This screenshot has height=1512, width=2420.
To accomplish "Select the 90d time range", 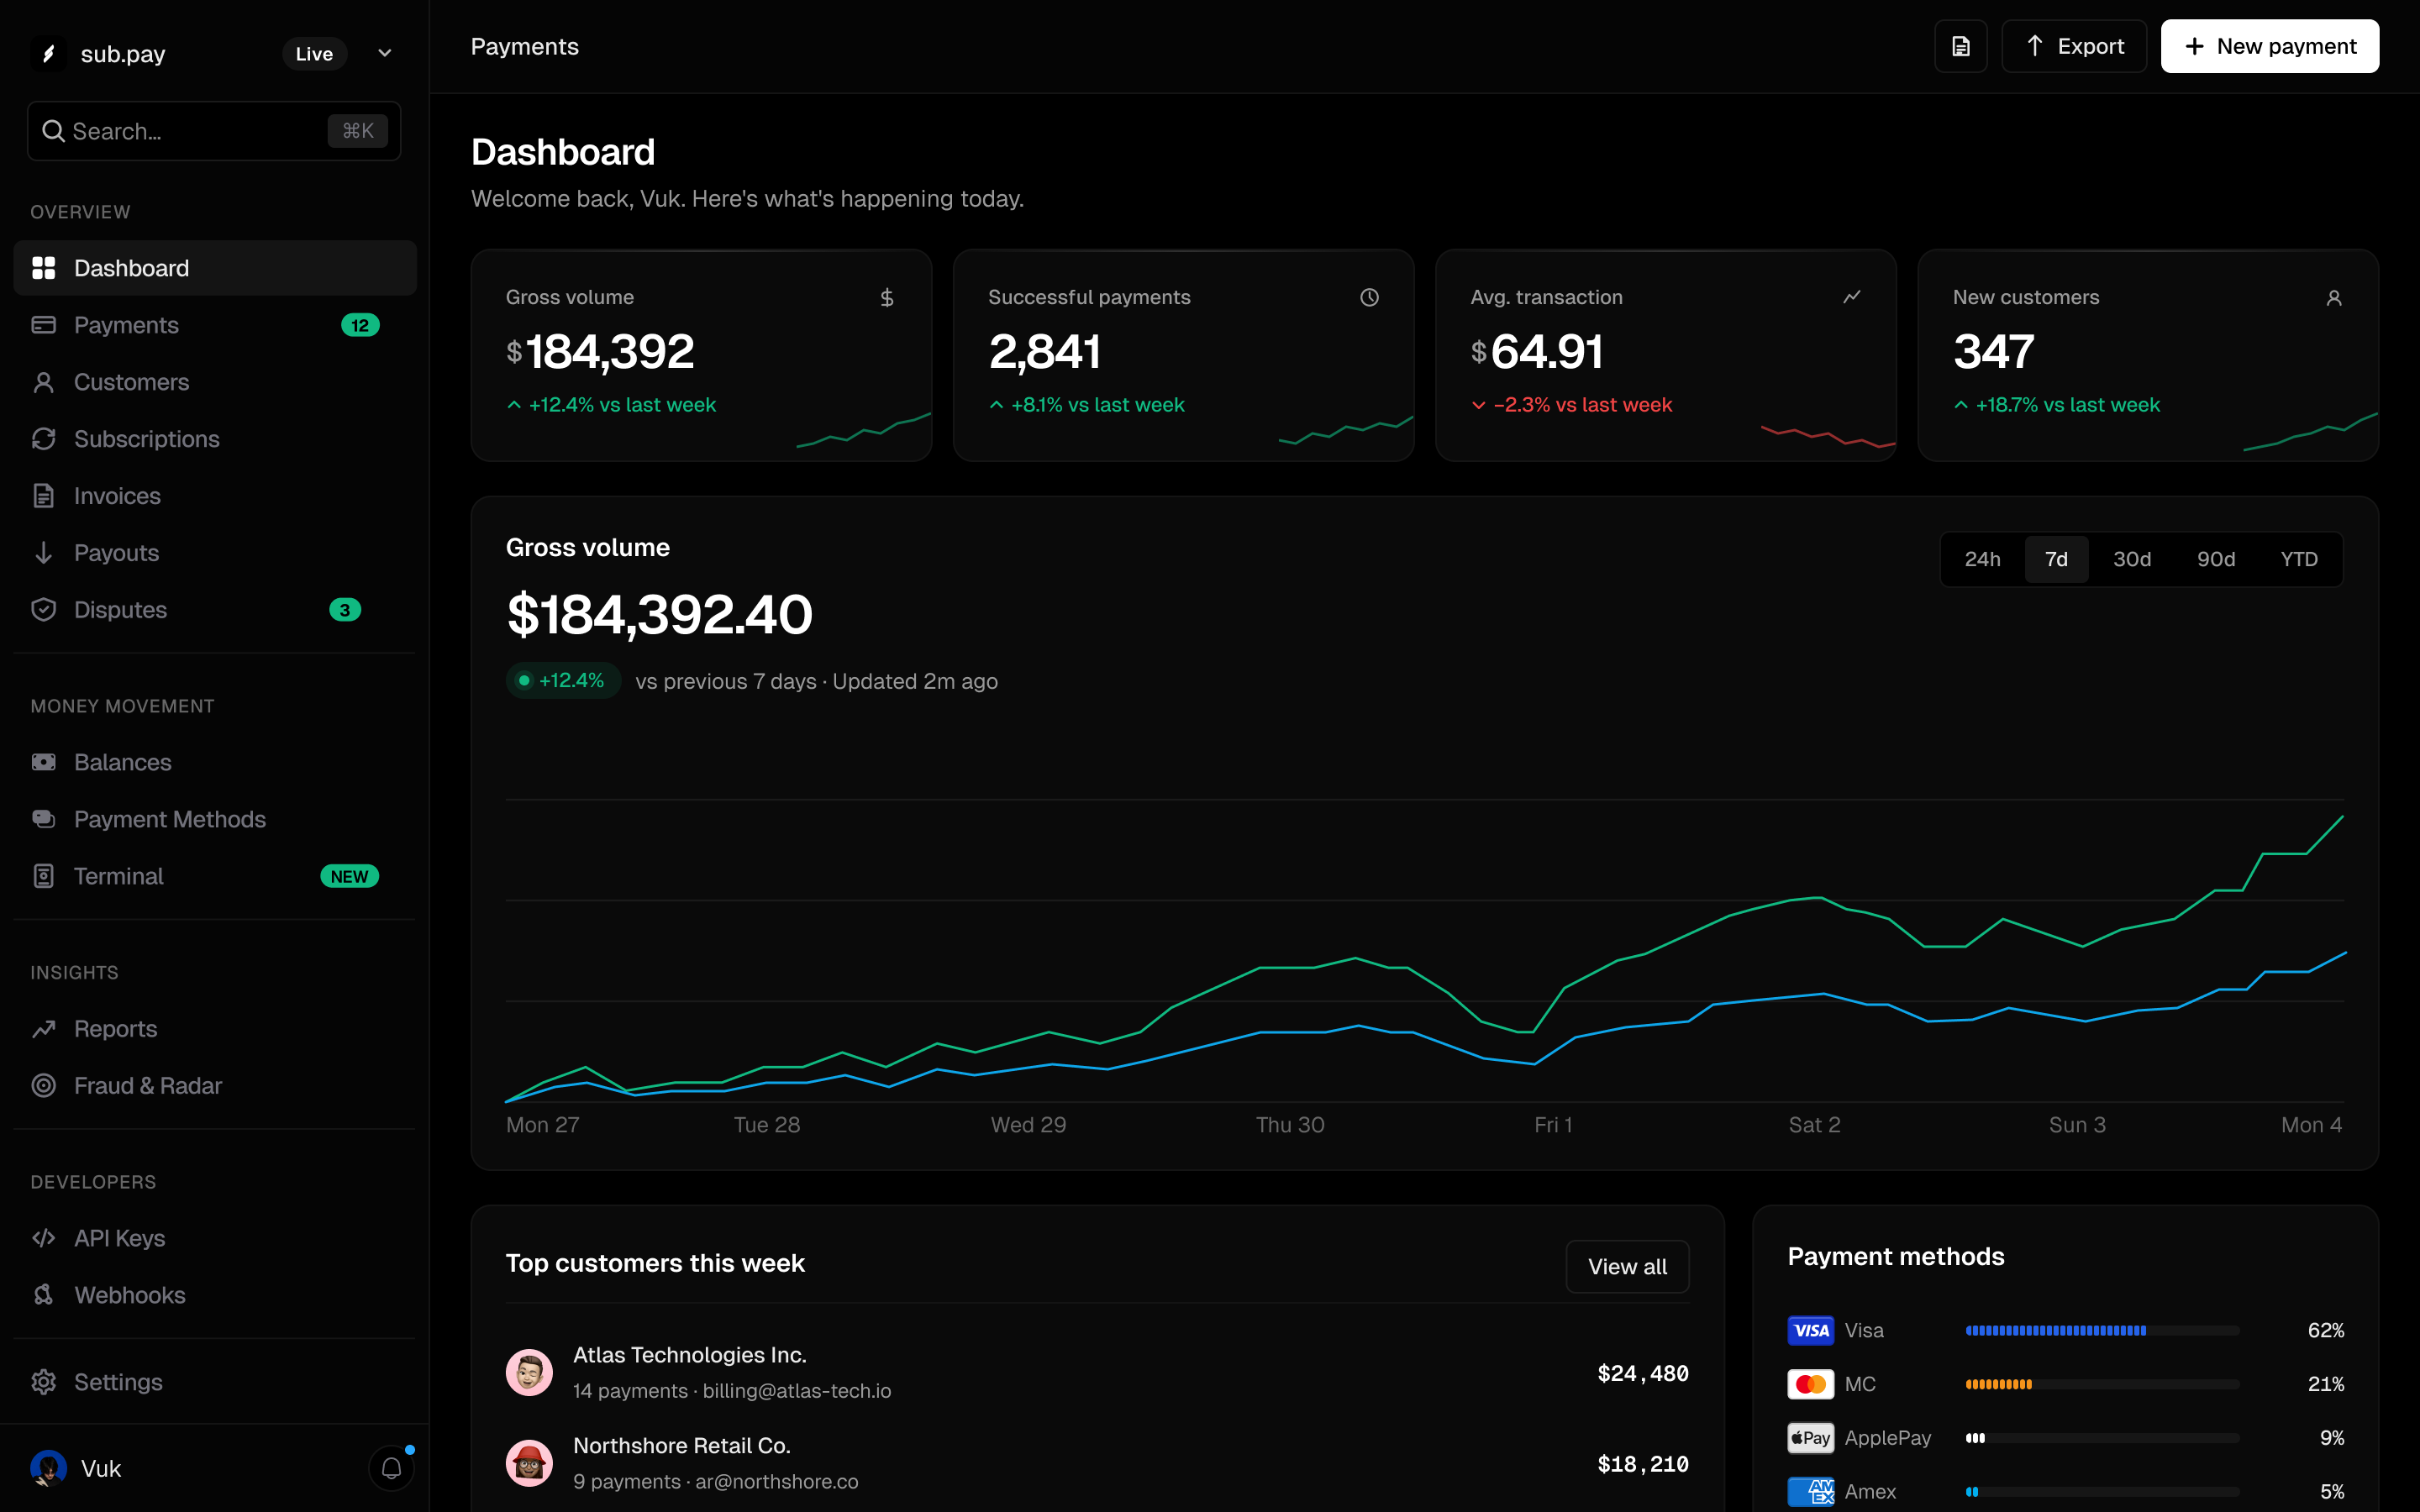I will tap(2216, 559).
